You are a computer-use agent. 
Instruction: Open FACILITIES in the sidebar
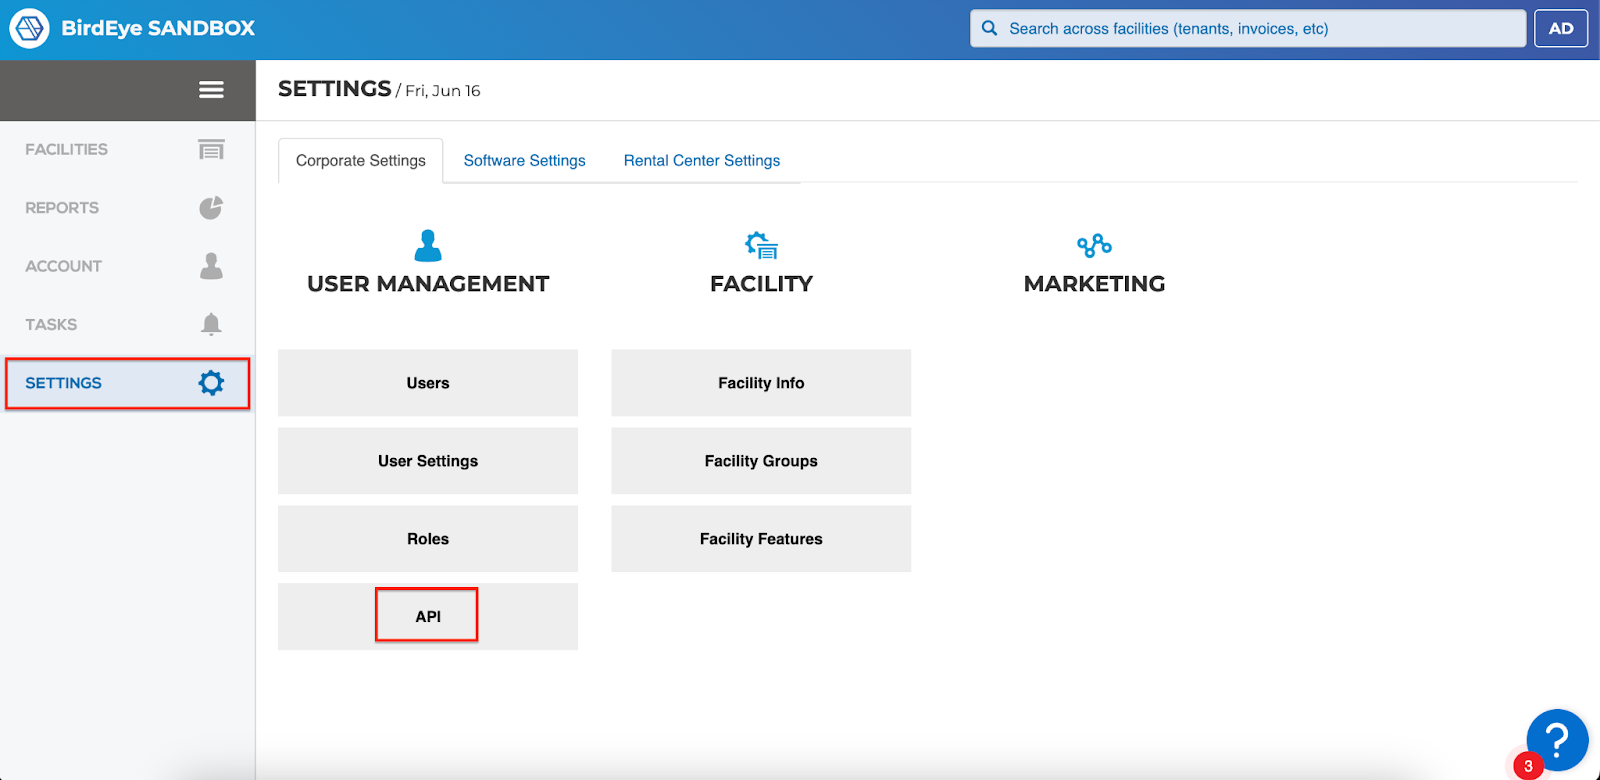tap(127, 149)
